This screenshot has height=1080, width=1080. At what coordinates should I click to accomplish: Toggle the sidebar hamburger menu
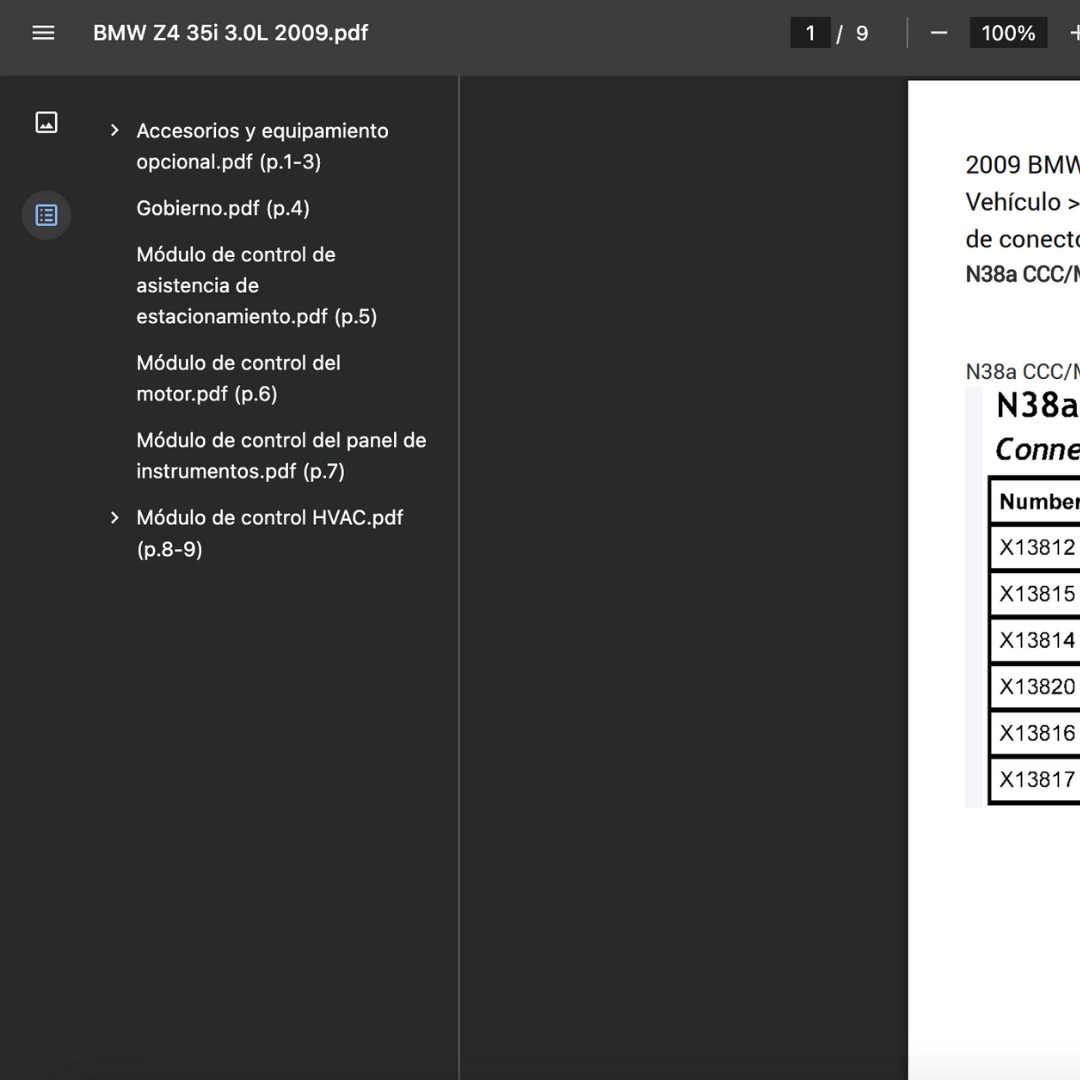(43, 33)
